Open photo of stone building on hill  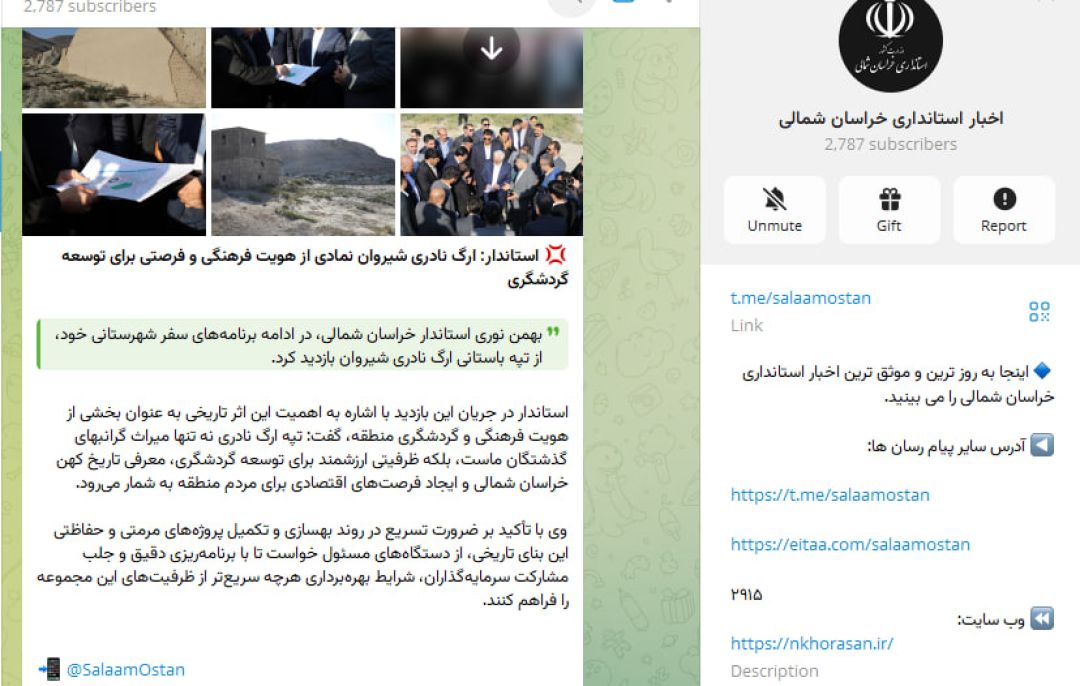pos(303,175)
